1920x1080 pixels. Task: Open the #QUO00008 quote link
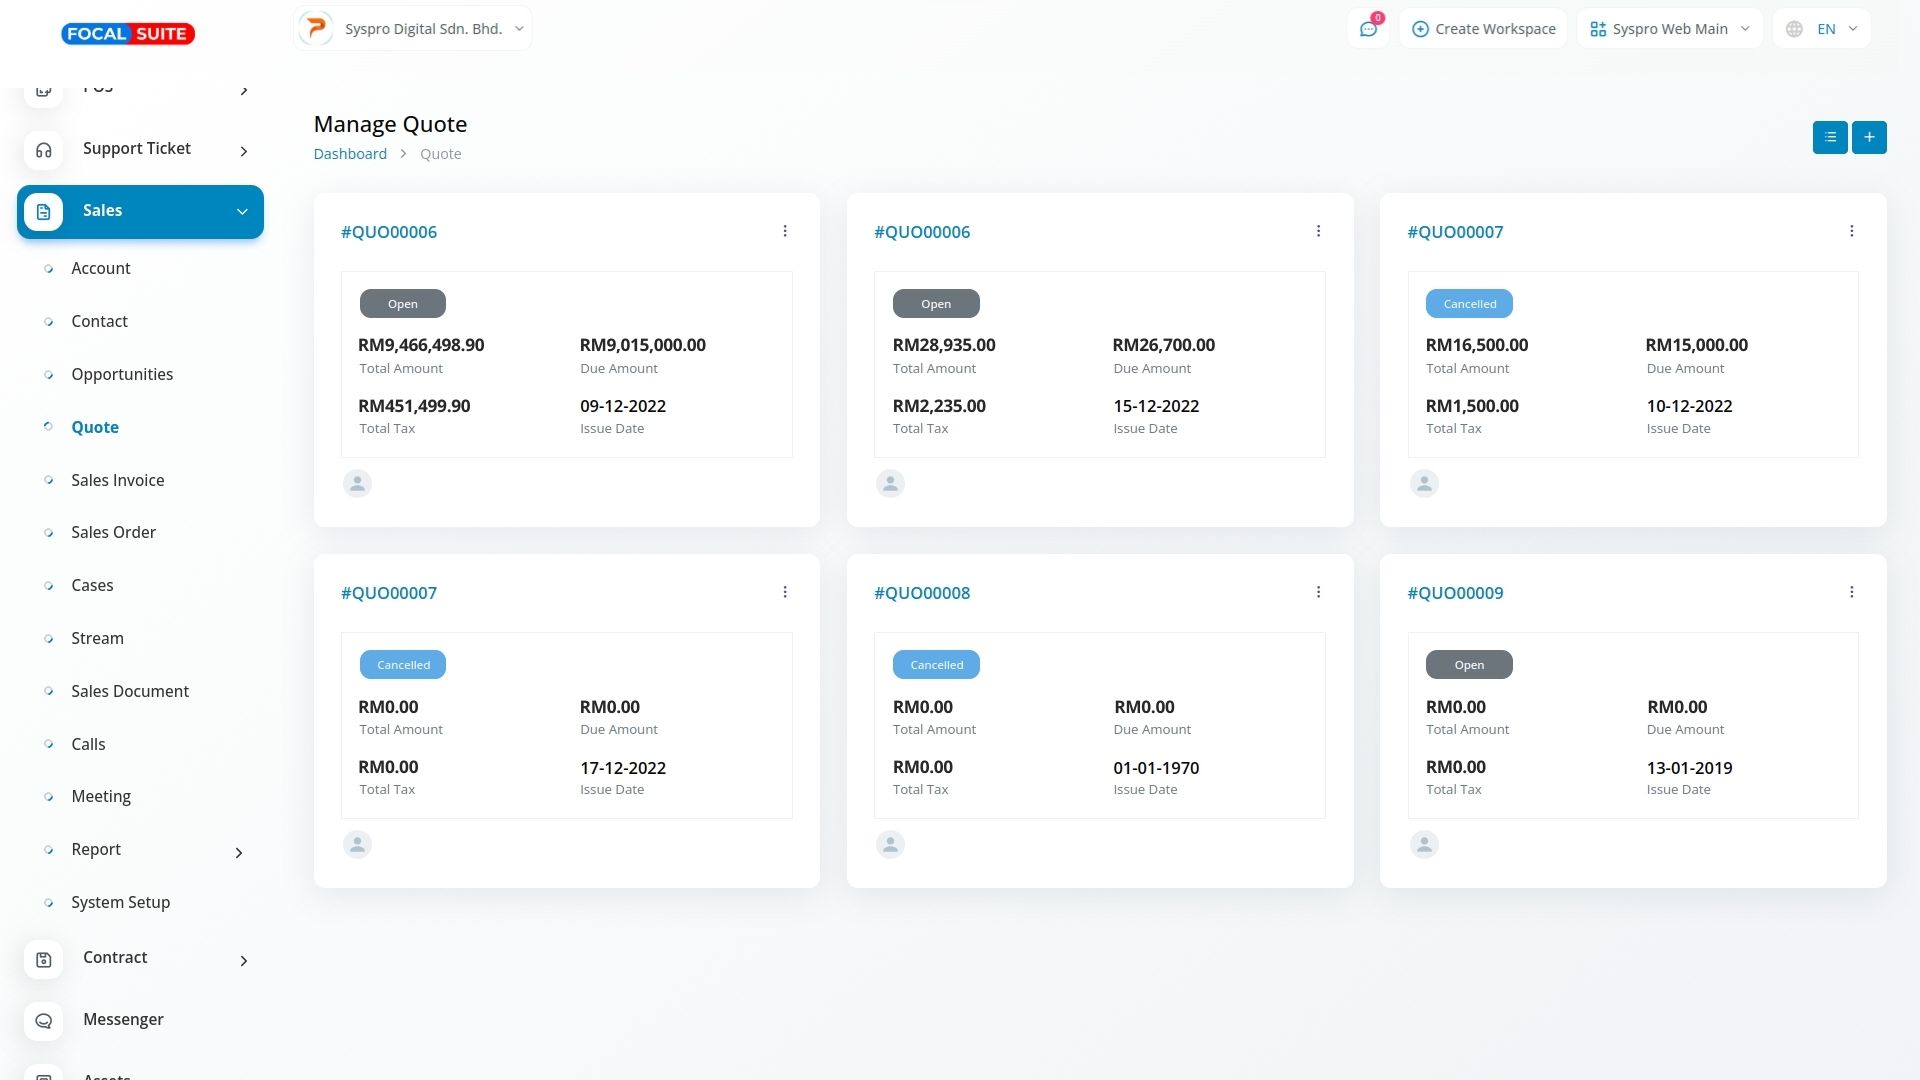(x=921, y=593)
